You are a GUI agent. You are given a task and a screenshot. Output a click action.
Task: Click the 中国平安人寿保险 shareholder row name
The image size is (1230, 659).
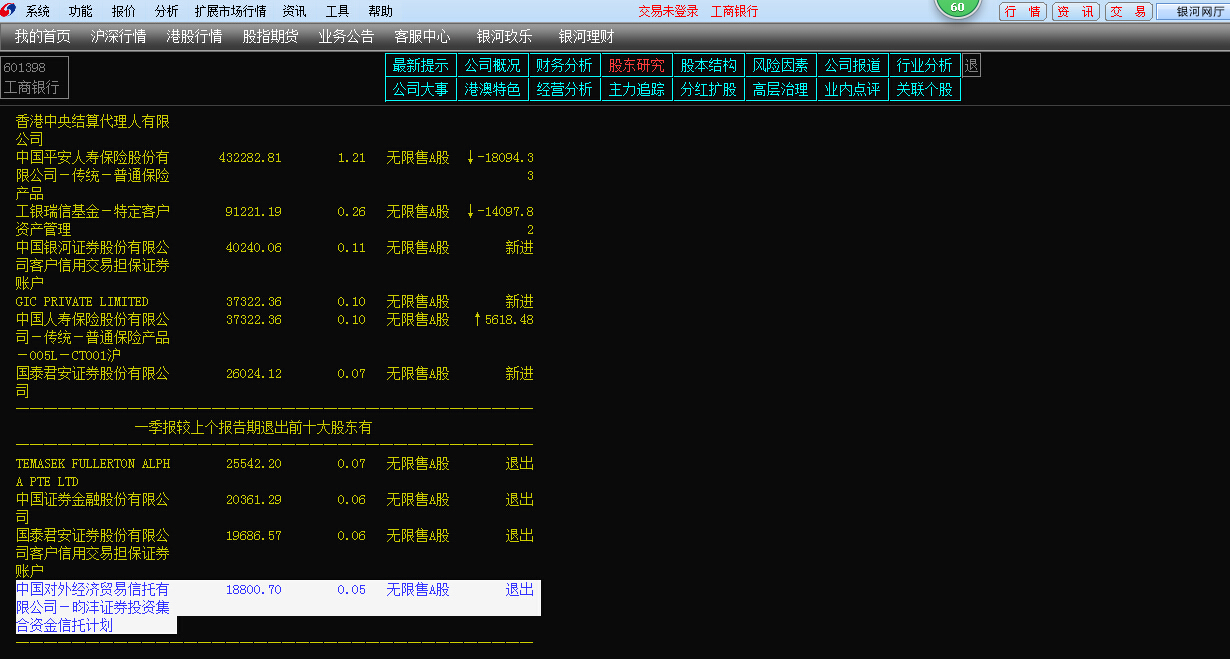(93, 175)
